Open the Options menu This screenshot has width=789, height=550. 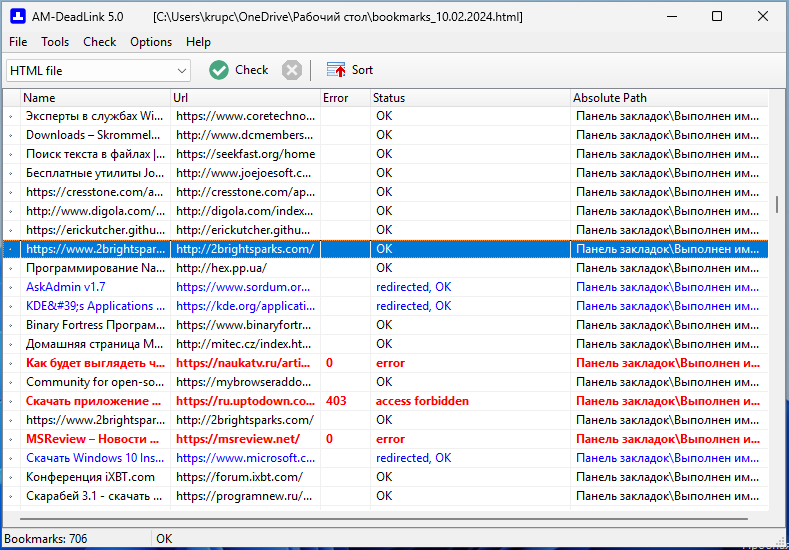coord(151,42)
